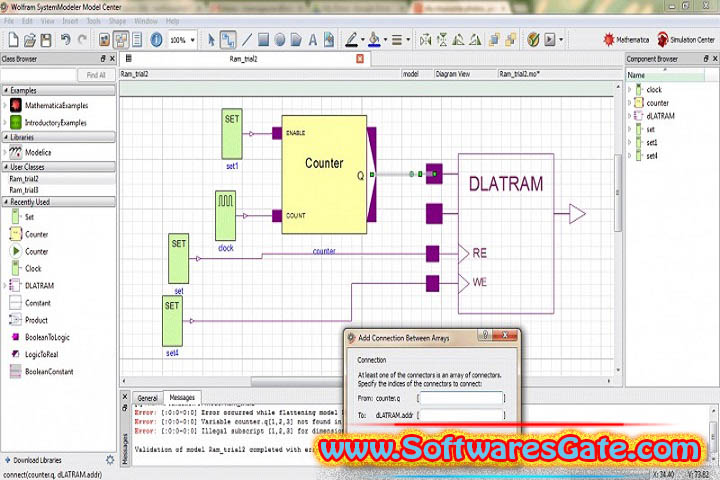Close the Ram_trial2 tab
Screen dimensions: 720x480
point(360,59)
